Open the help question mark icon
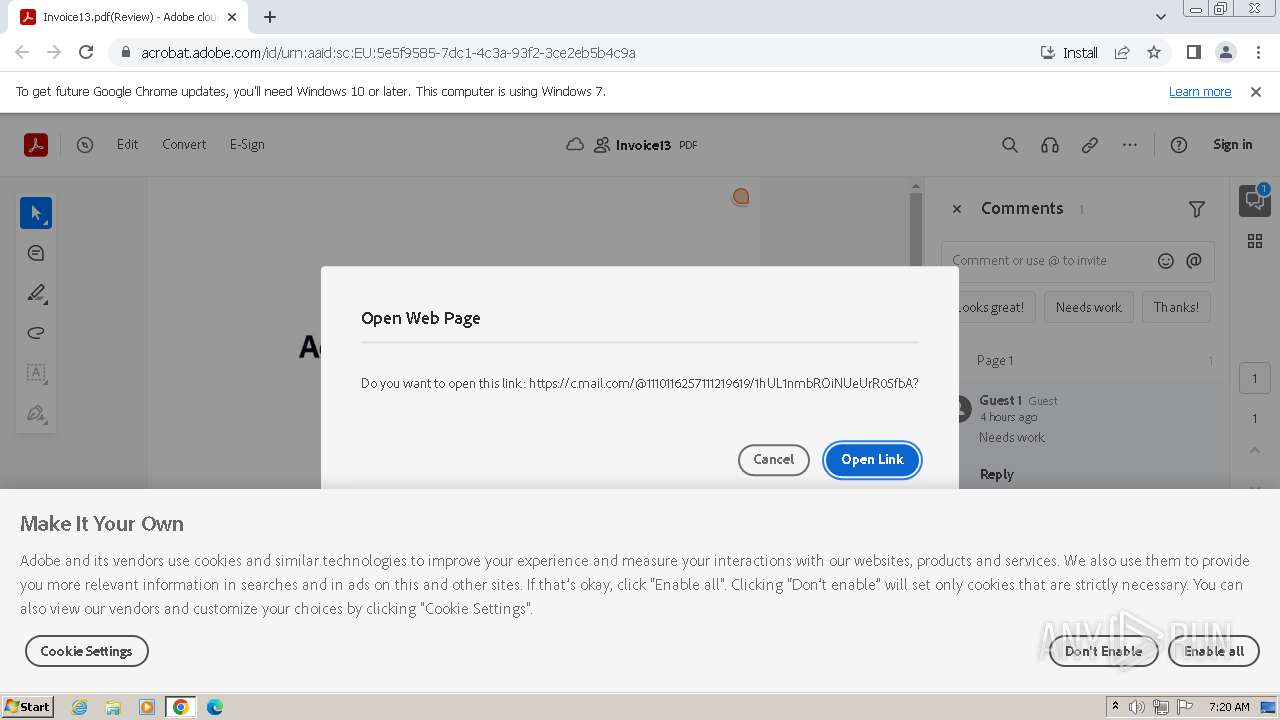This screenshot has width=1280, height=720. (1179, 145)
